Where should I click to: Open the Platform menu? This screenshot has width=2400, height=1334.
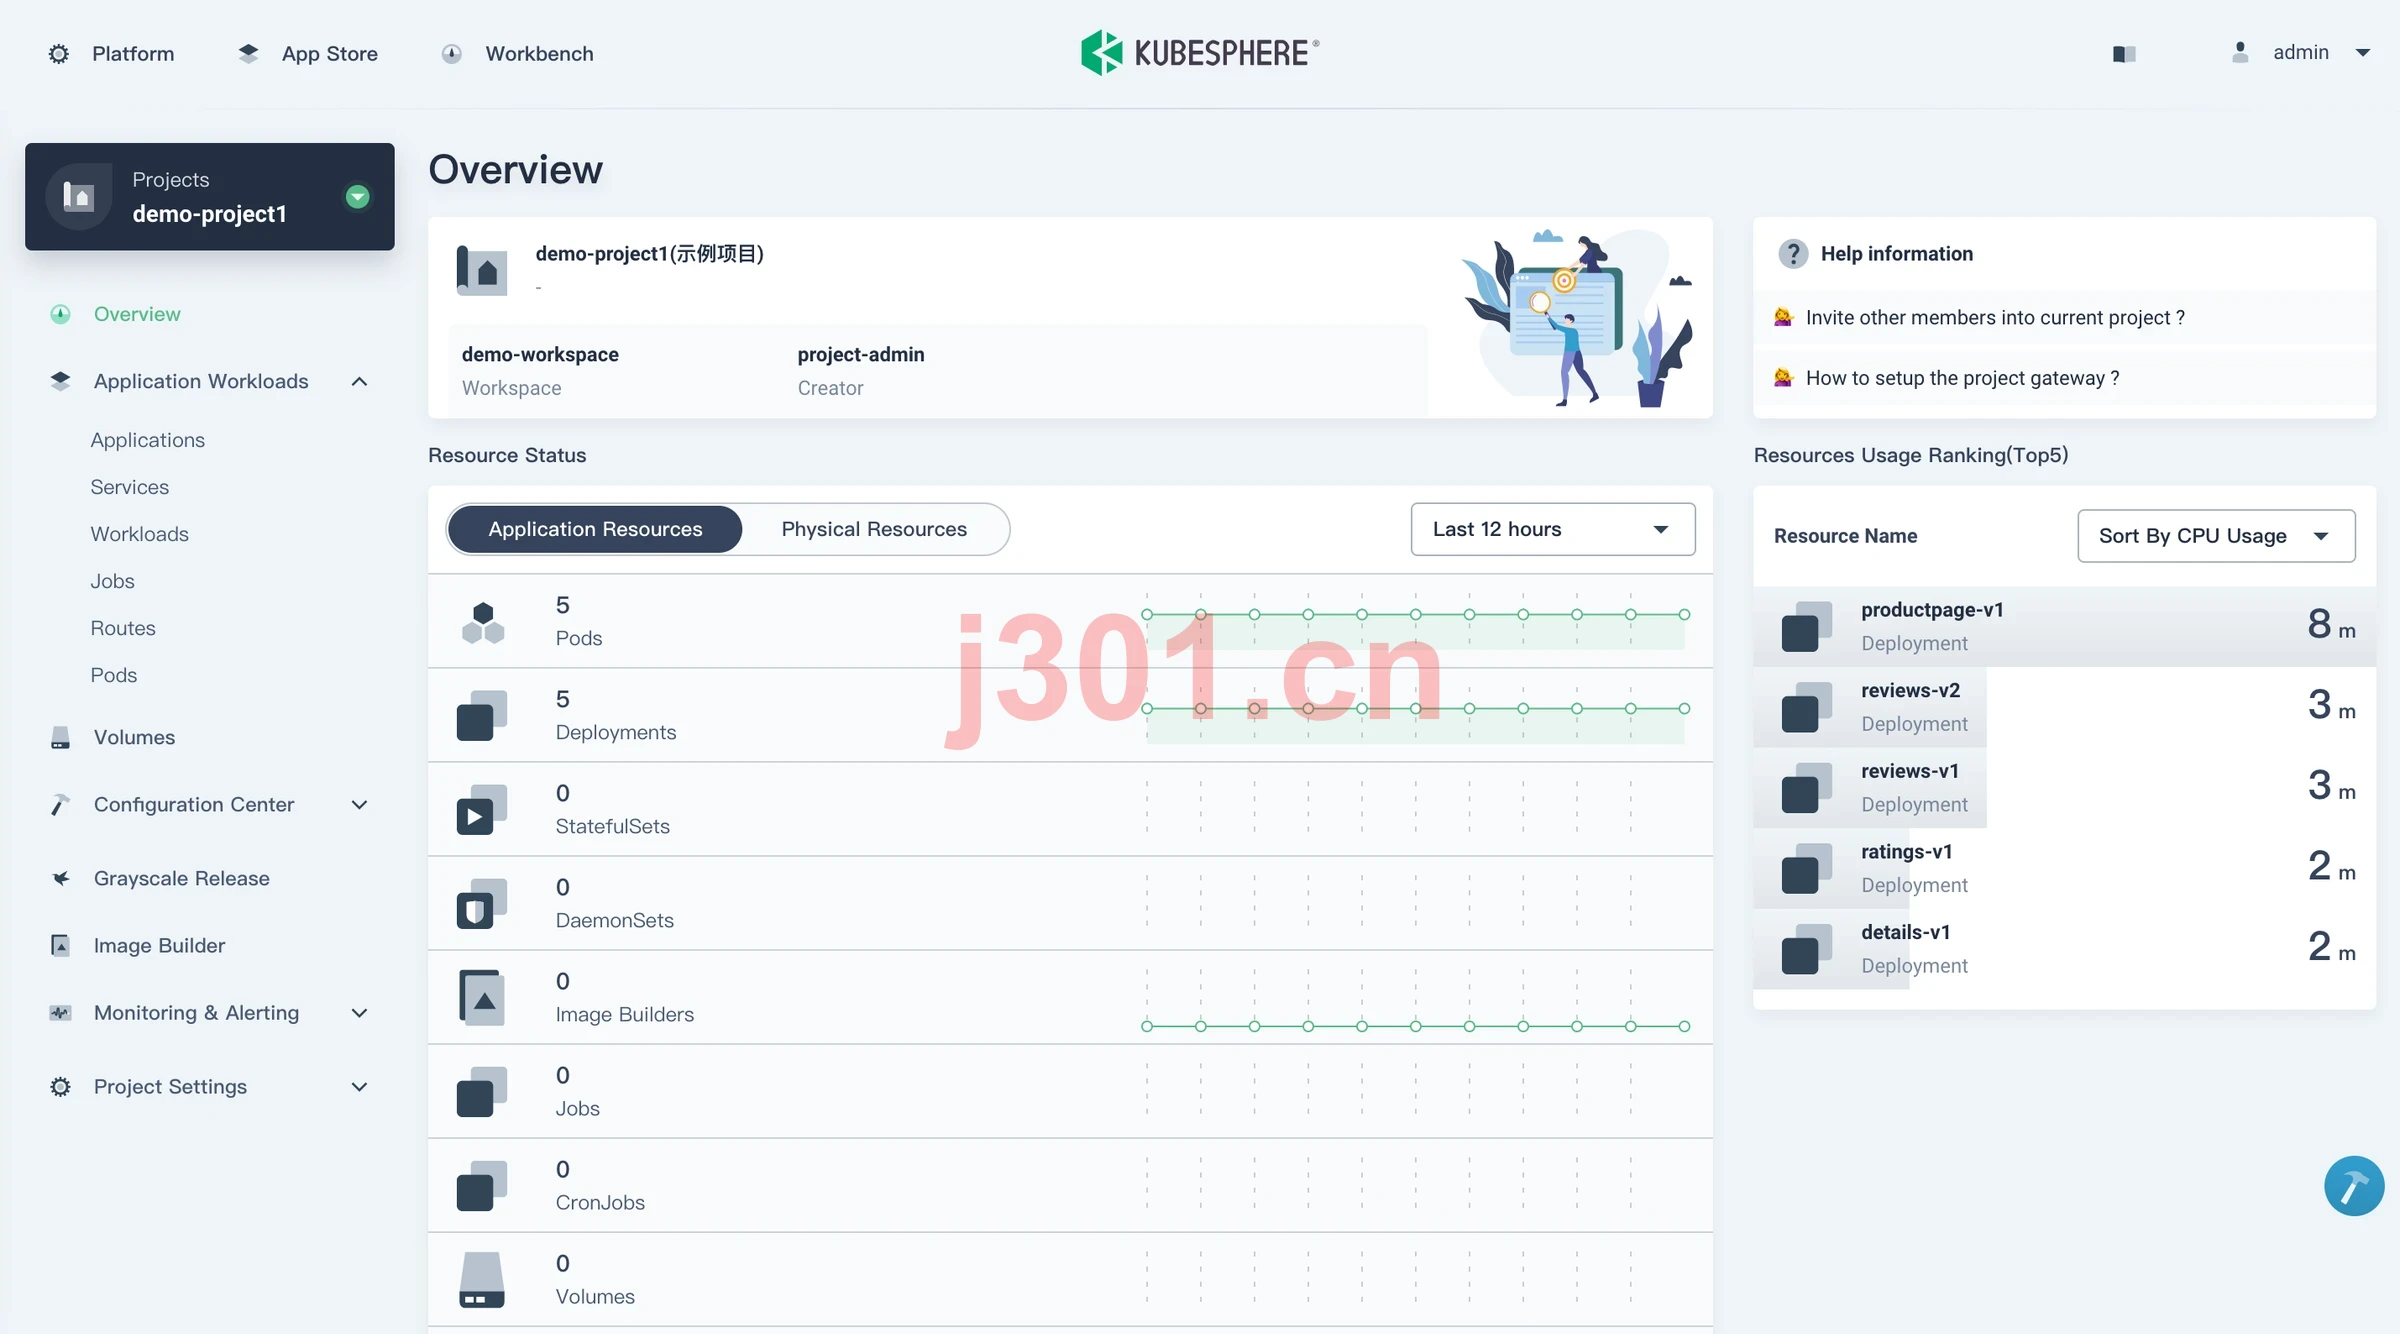pos(133,54)
